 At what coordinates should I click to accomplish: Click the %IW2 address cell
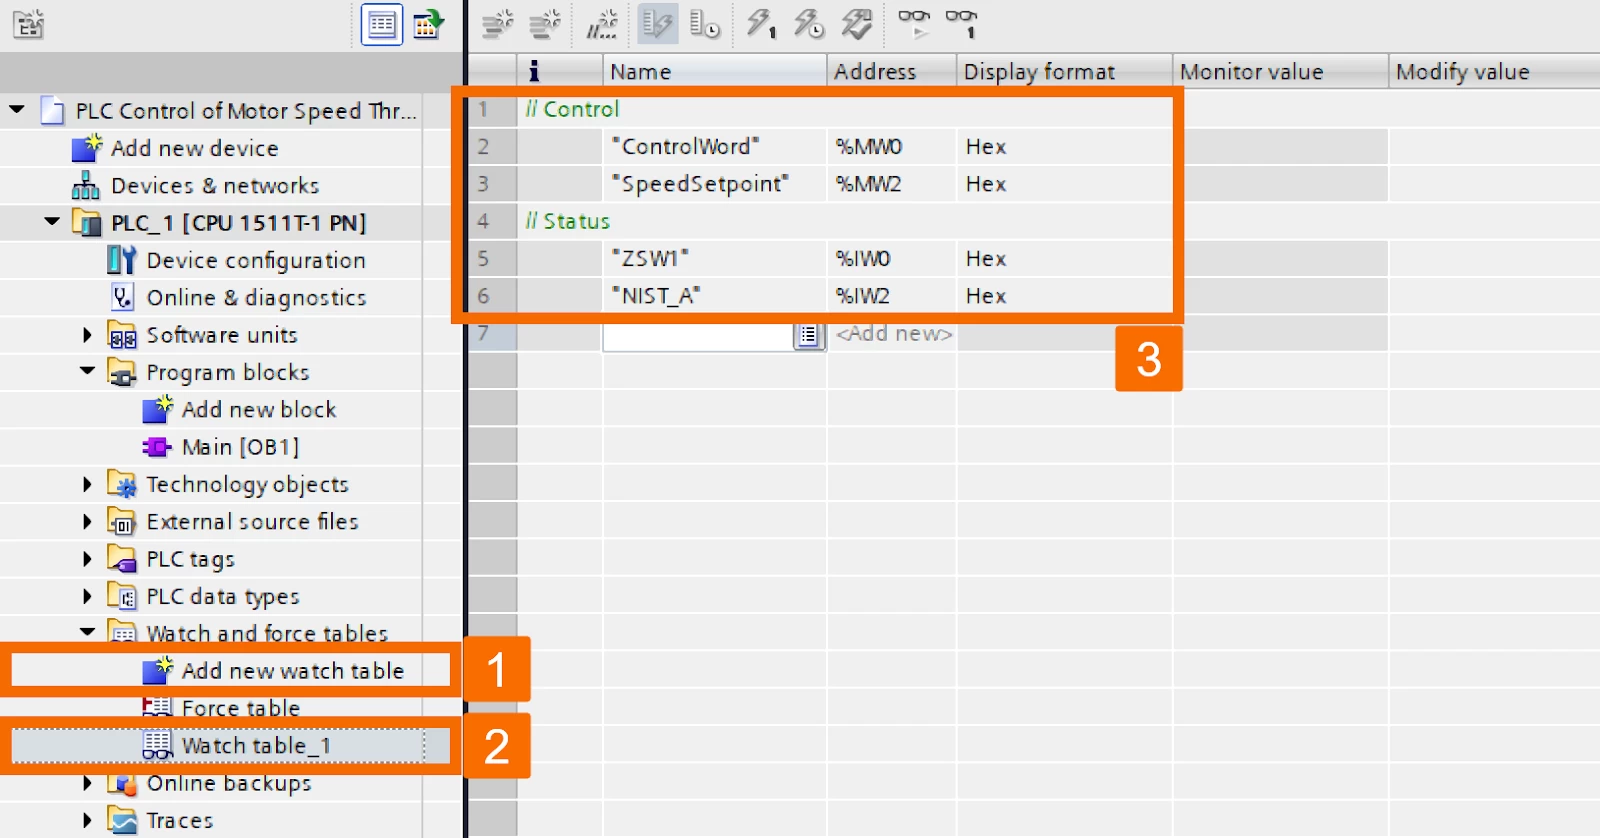point(892,296)
